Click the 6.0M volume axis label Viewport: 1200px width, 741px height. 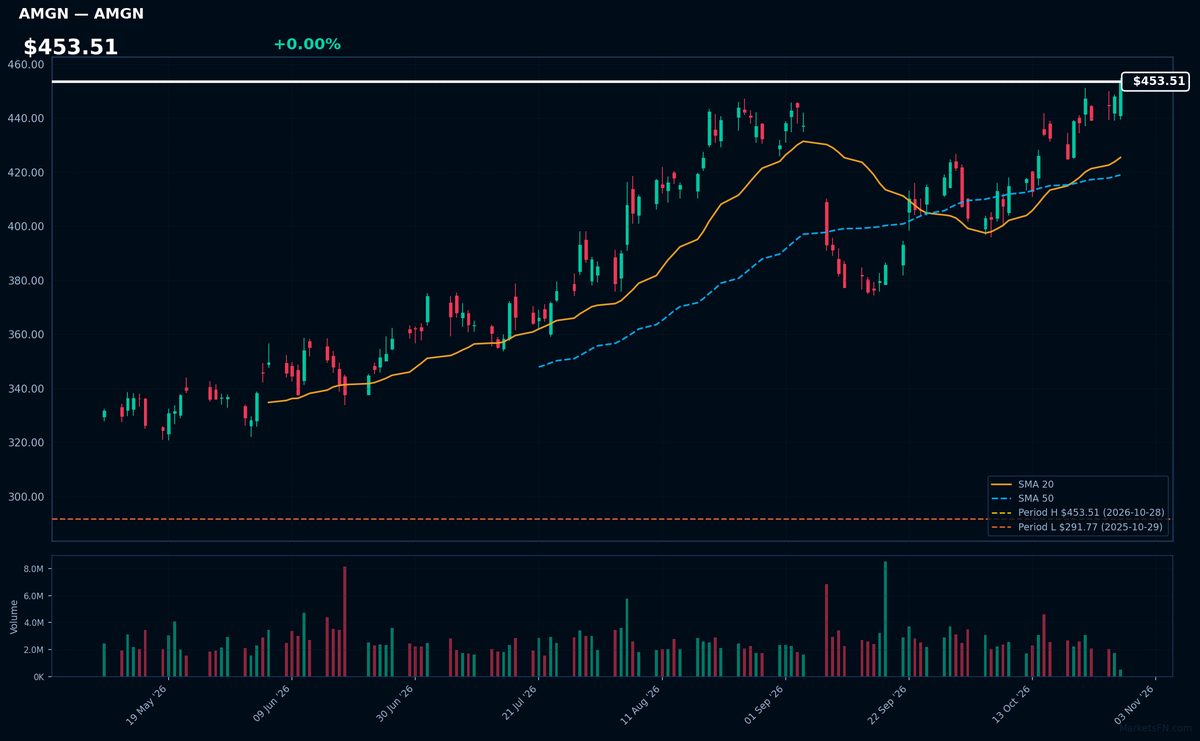click(x=33, y=596)
